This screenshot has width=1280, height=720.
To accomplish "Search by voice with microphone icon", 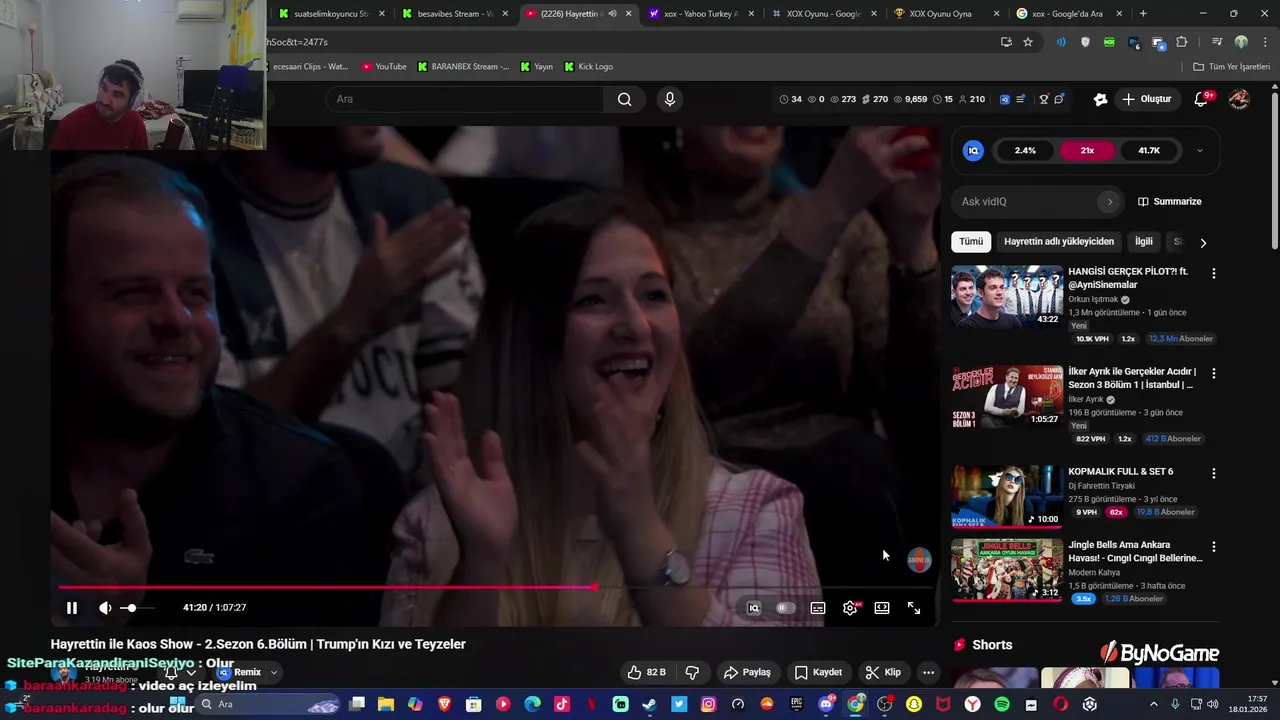I will (x=670, y=99).
